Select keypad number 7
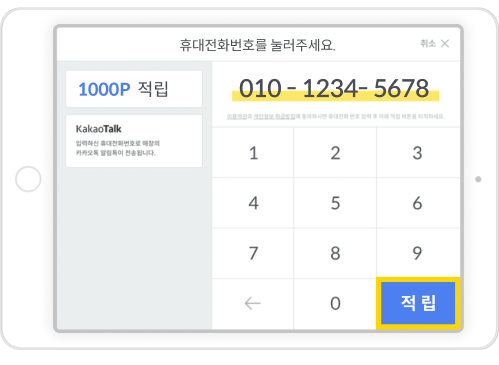499x365 pixels. (253, 253)
